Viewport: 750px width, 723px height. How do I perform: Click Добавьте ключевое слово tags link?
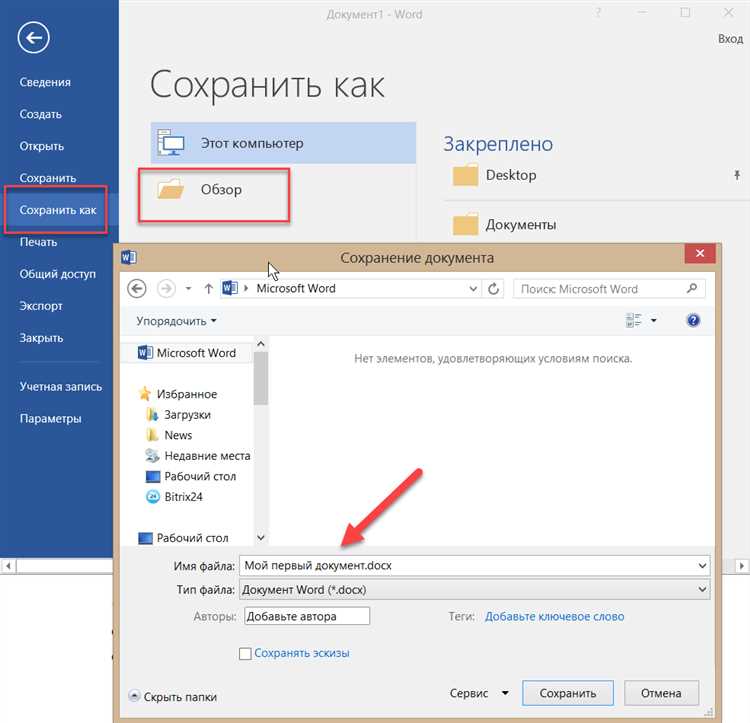554,616
